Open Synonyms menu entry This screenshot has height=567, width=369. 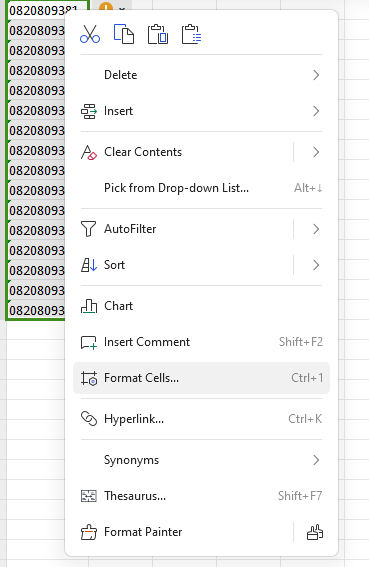(x=201, y=460)
